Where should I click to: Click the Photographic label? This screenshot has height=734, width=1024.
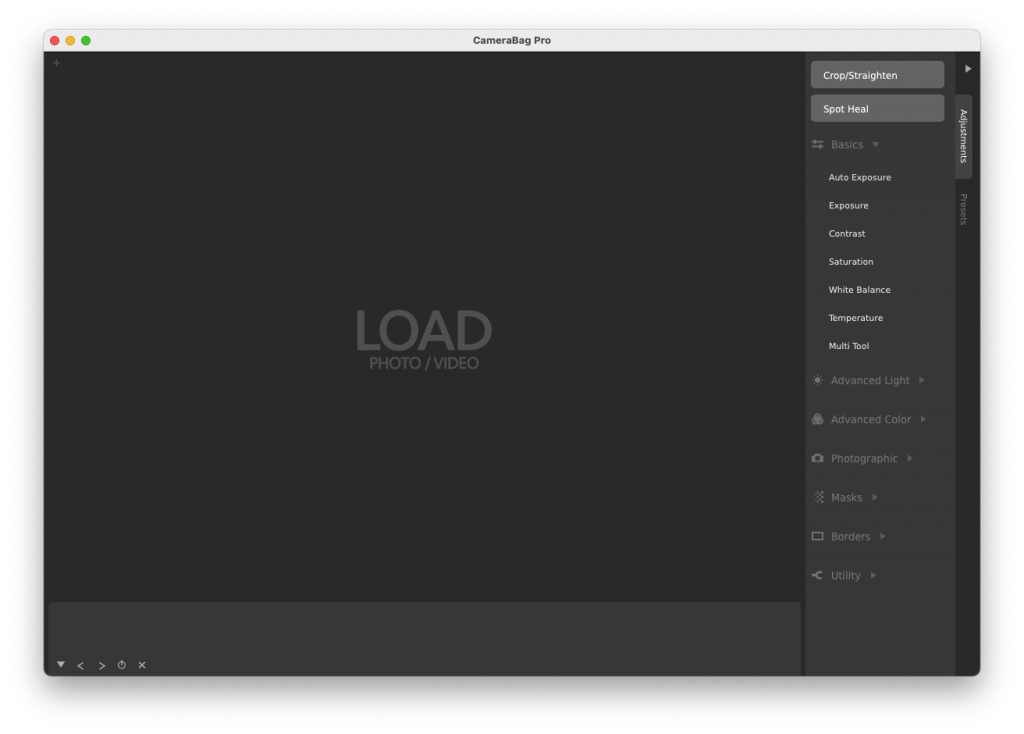[864, 458]
